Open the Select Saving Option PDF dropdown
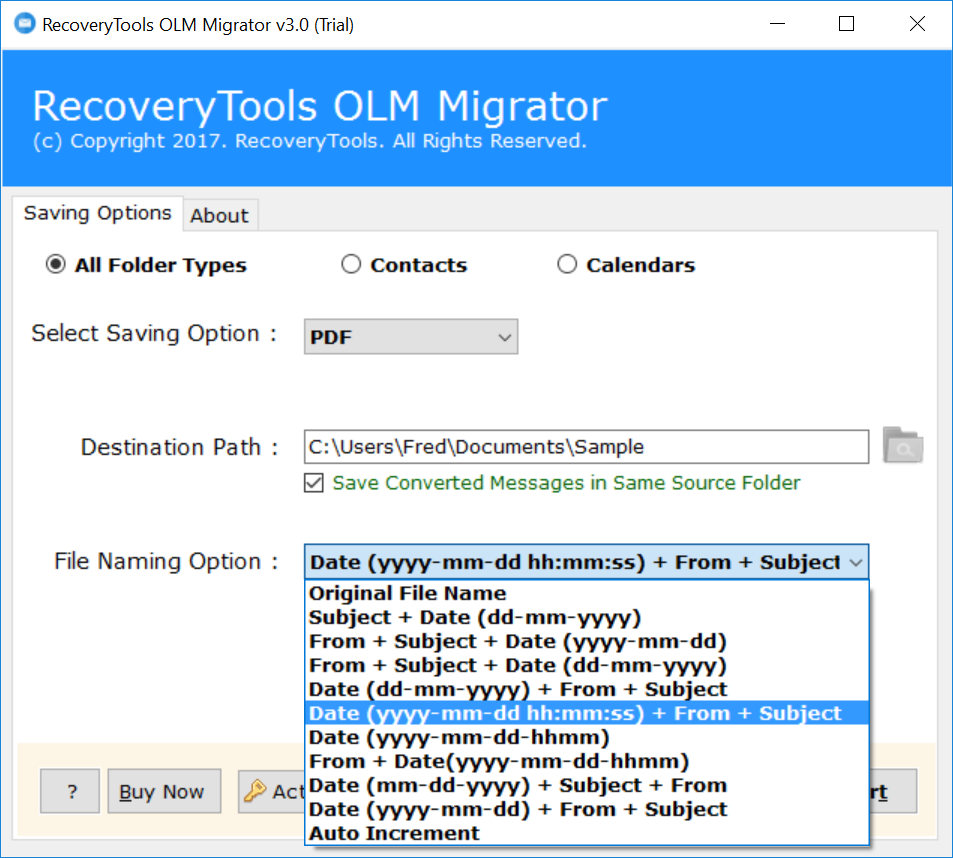 [x=411, y=337]
